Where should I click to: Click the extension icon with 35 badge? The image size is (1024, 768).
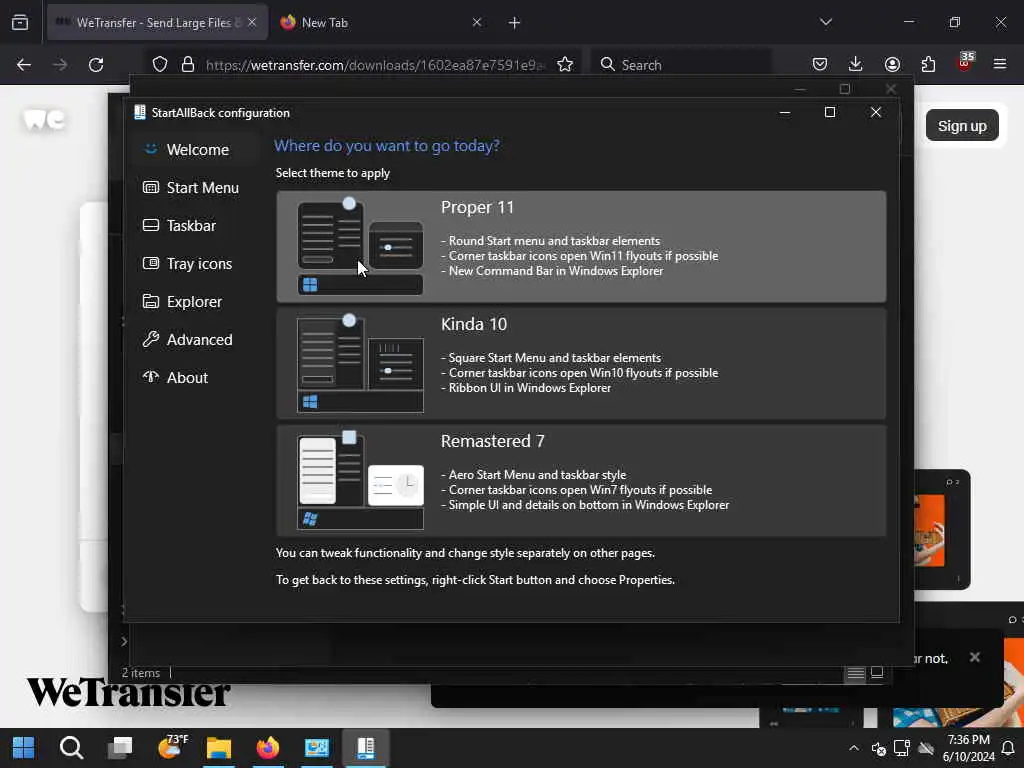pyautogui.click(x=965, y=63)
